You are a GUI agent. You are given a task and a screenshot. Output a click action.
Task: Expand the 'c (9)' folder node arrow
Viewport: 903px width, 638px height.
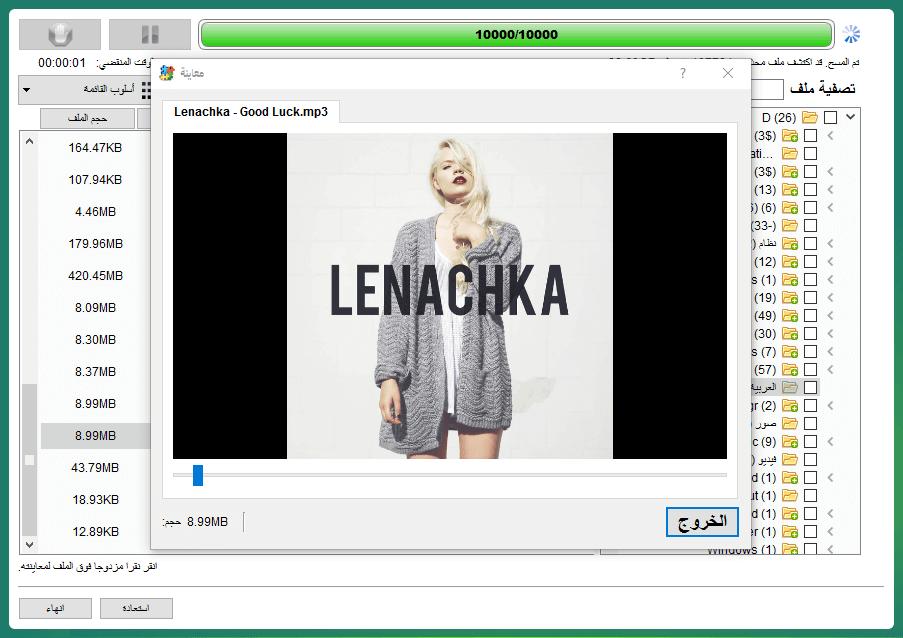(830, 442)
